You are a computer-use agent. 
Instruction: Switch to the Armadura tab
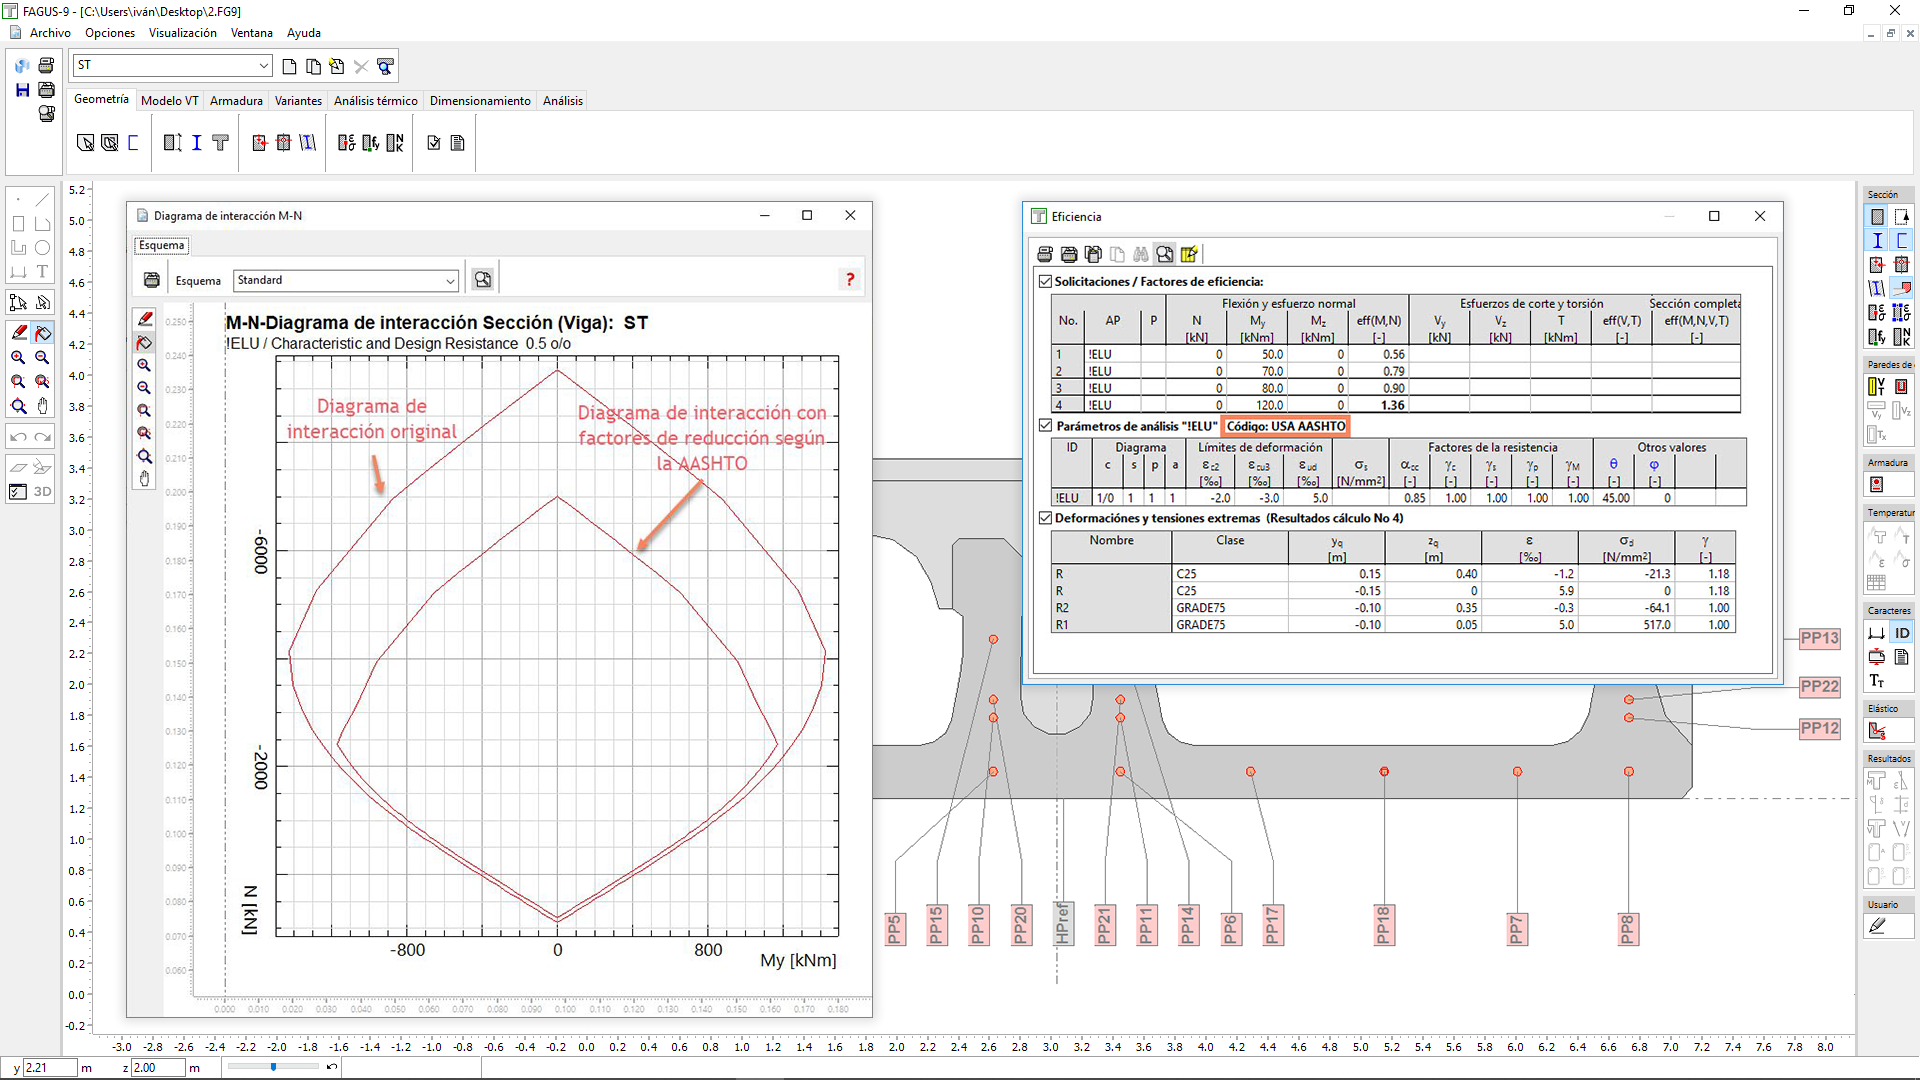coord(236,101)
